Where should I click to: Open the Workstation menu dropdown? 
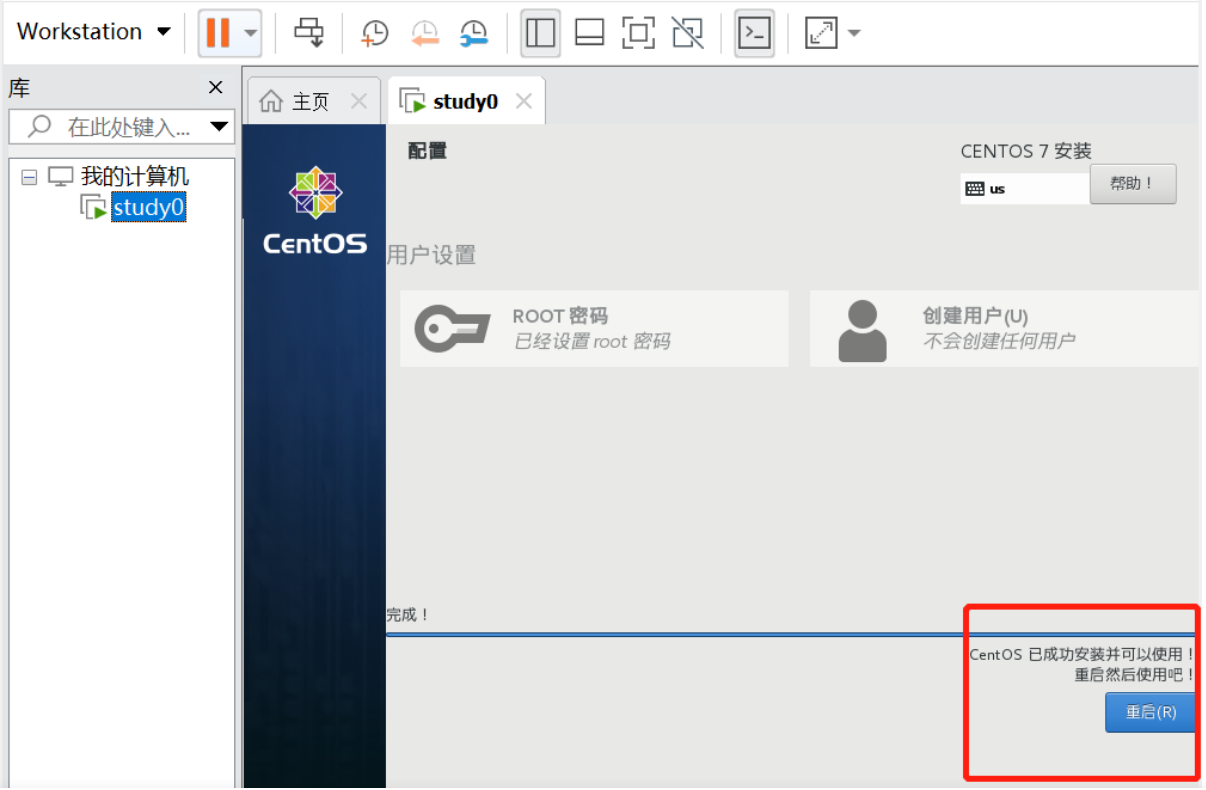click(94, 32)
